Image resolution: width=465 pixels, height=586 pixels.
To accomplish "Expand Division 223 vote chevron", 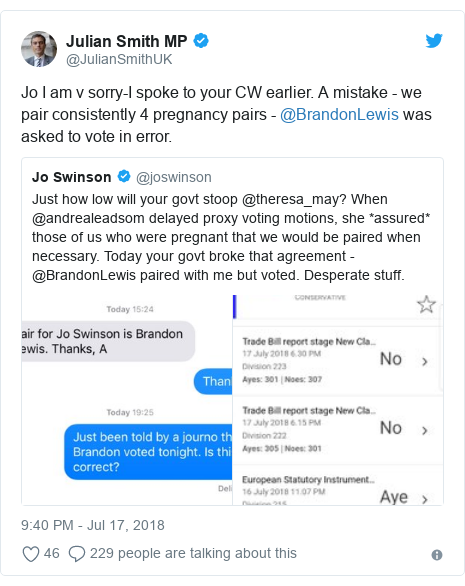I will [x=425, y=361].
